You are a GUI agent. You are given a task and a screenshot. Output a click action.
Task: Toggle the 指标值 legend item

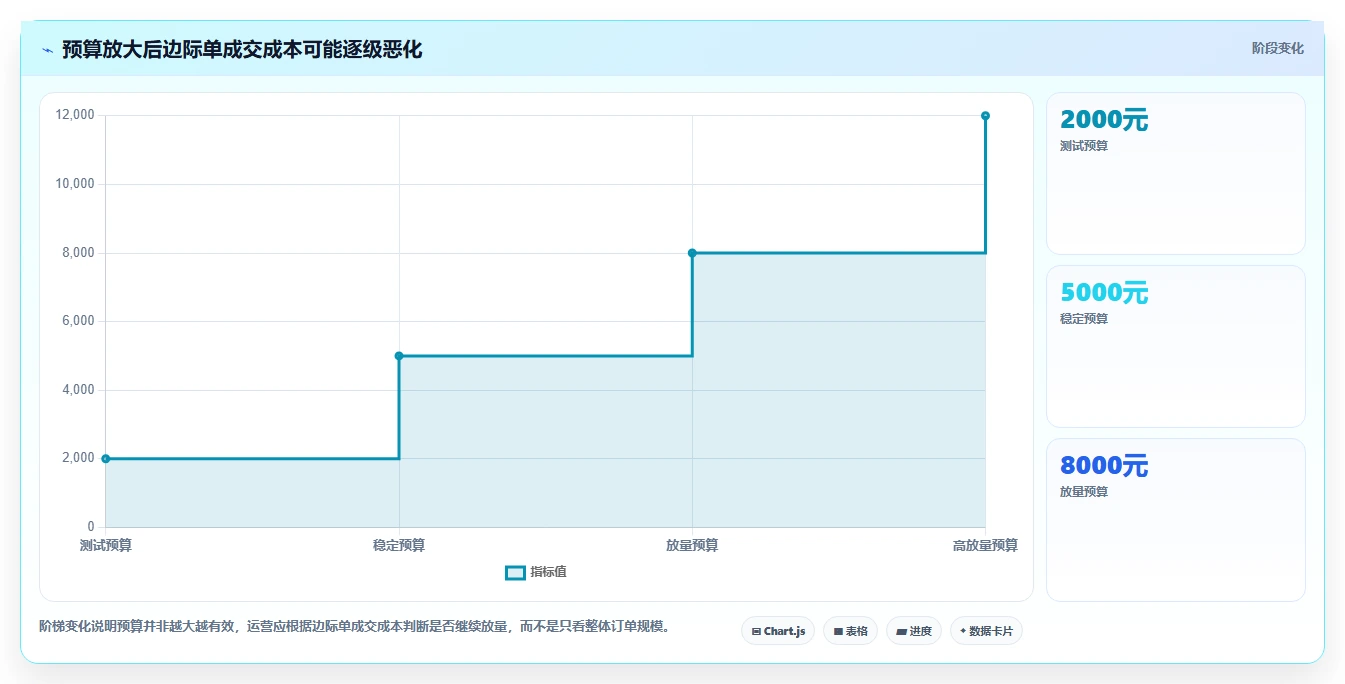[x=536, y=572]
